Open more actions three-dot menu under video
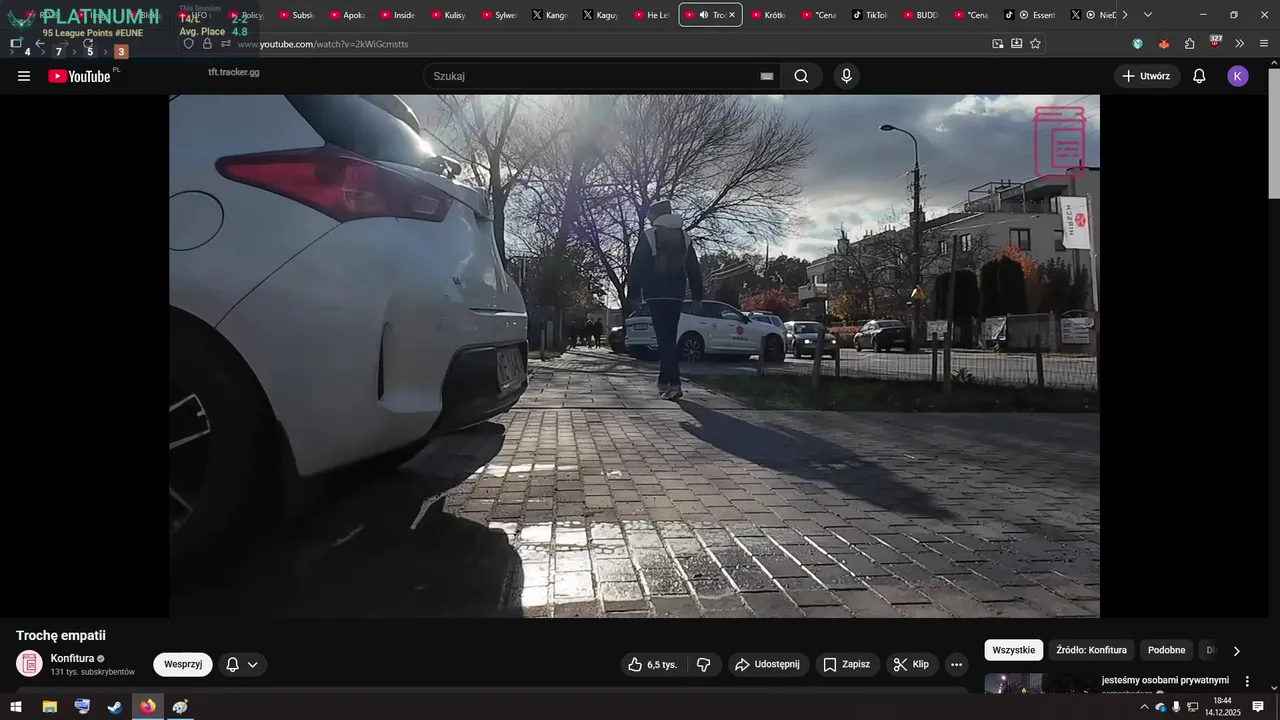The image size is (1280, 720). [x=957, y=664]
